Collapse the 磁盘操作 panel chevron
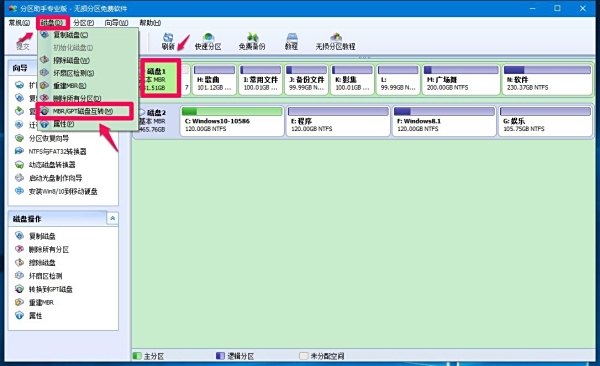Image resolution: width=600 pixels, height=366 pixels. point(112,218)
